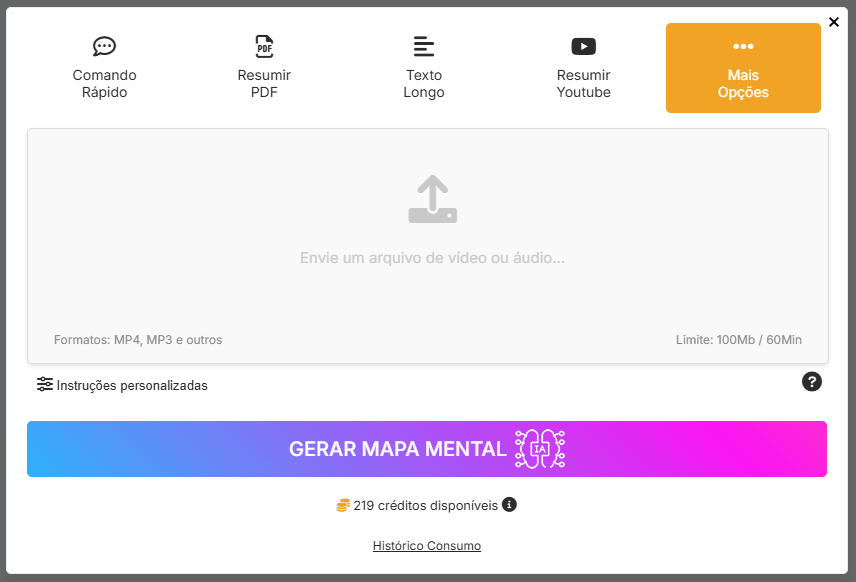This screenshot has width=856, height=582.
Task: Click the credits info icon
Action: tap(509, 504)
